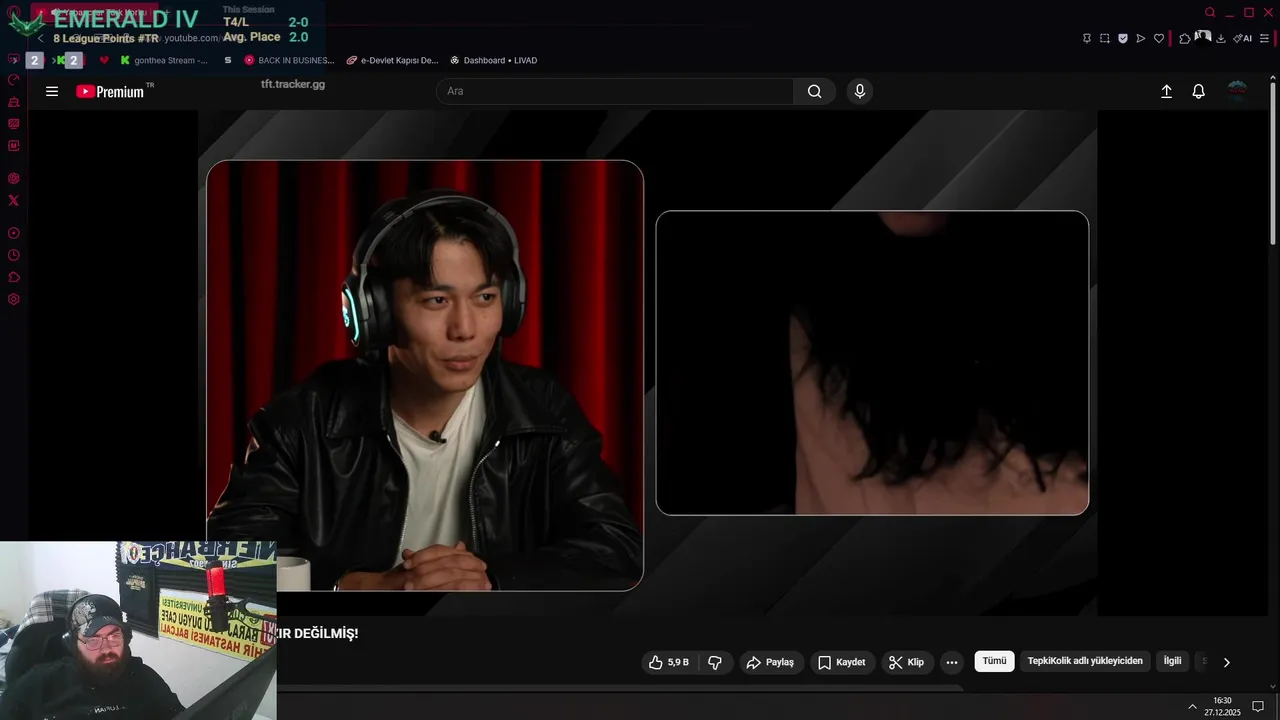Open the browser easy setup sliders icon
1280x720 pixels.
(1264, 38)
